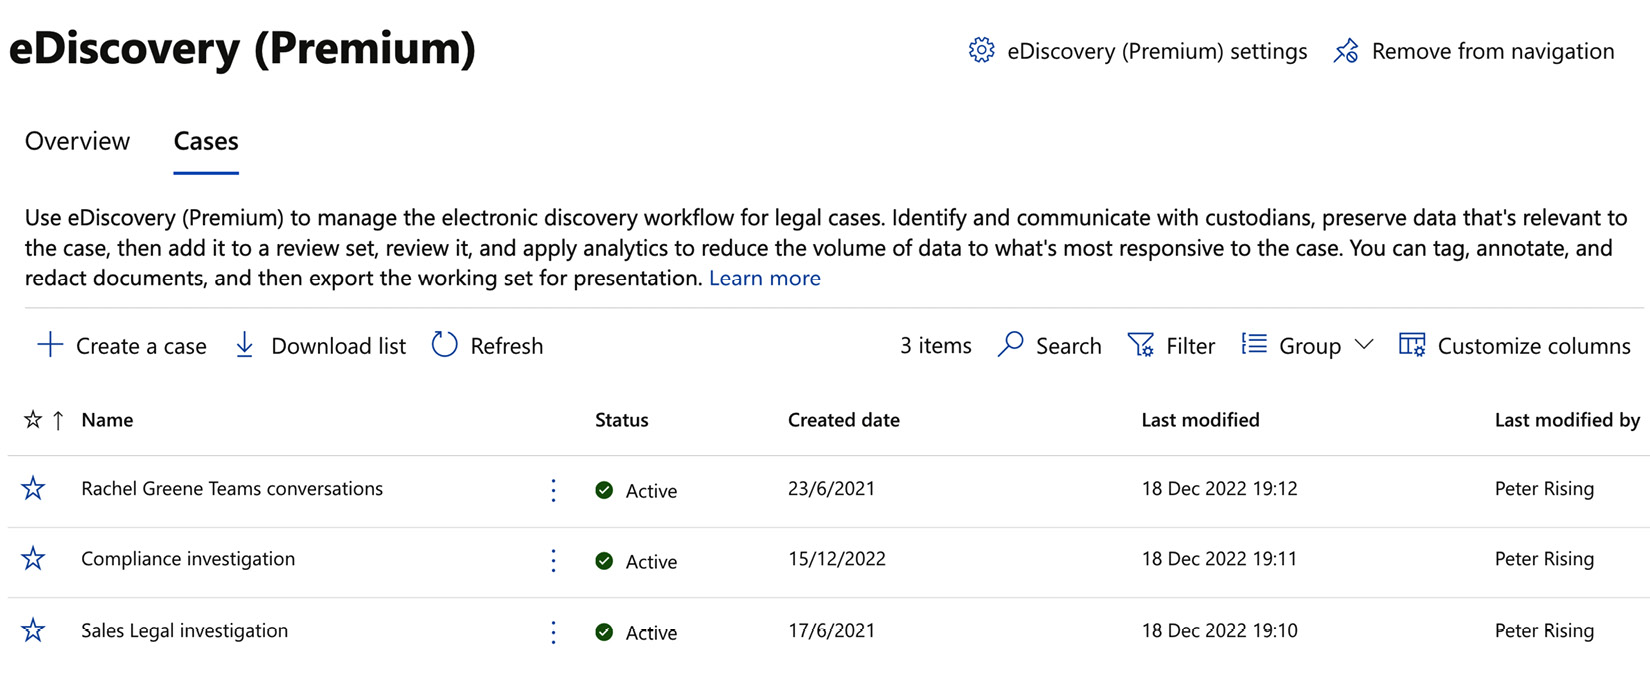The image size is (1650, 683).
Task: Open the three-dot menu for Compliance investigation
Action: tap(553, 560)
